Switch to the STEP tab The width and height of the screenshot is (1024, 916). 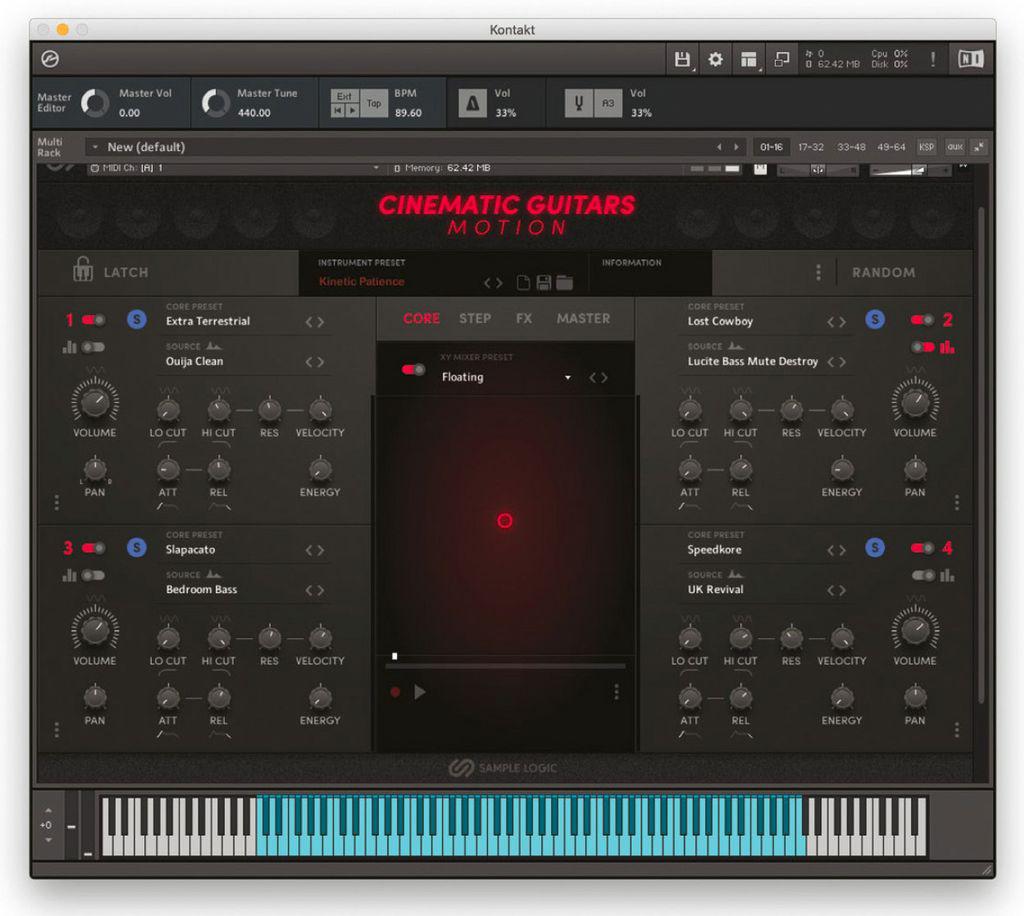pos(475,319)
